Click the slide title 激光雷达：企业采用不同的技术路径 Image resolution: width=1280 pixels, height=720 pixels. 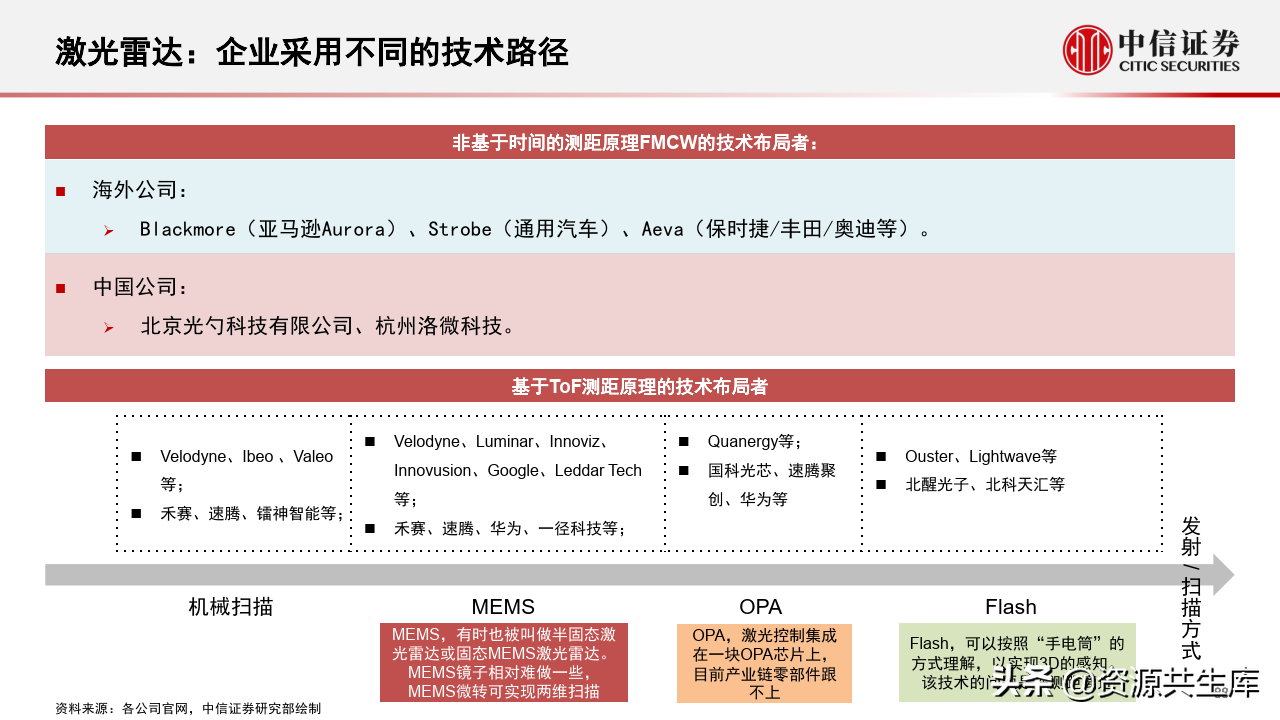[x=312, y=51]
